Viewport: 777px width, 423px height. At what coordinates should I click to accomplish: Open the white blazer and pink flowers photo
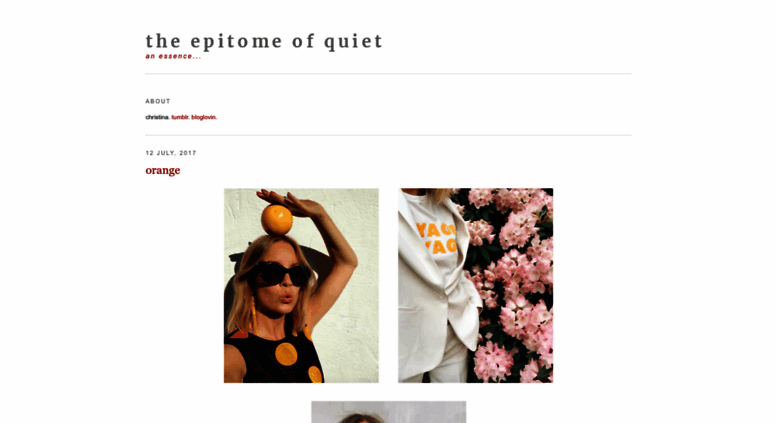coord(476,285)
